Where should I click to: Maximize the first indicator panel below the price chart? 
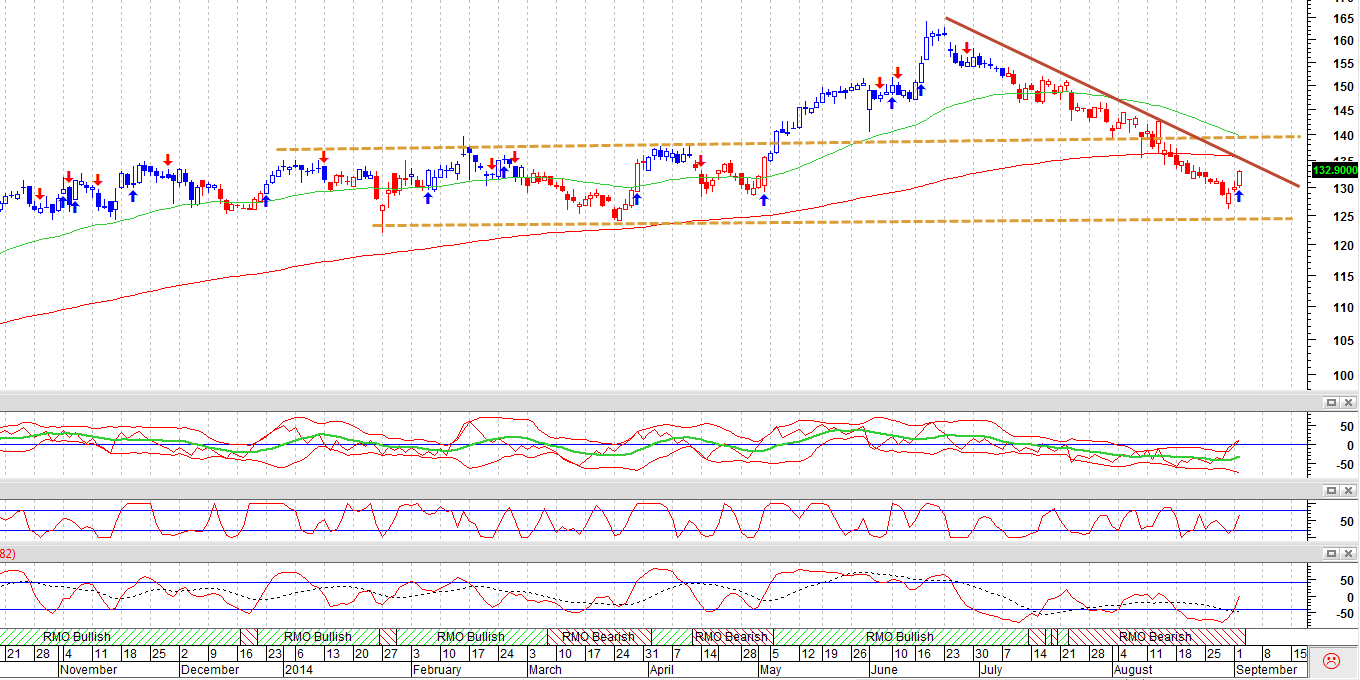point(1331,402)
